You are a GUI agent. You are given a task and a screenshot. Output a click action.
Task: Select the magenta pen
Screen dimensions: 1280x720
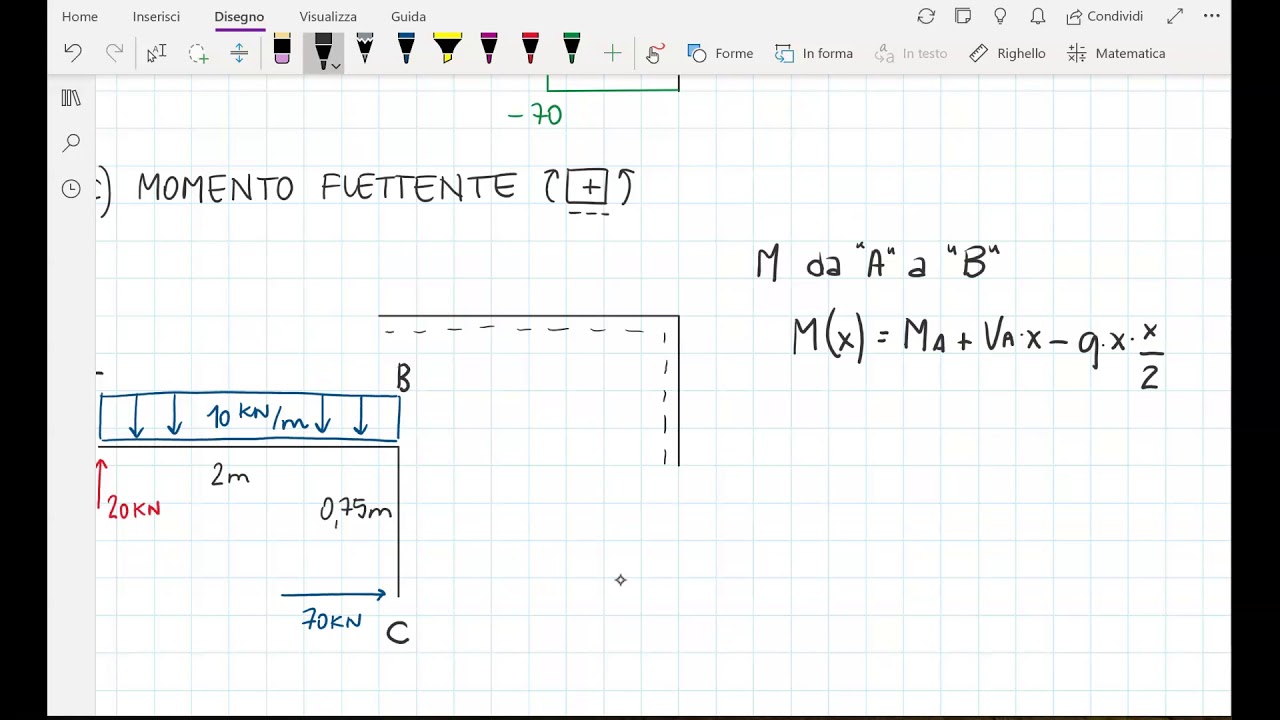point(489,50)
